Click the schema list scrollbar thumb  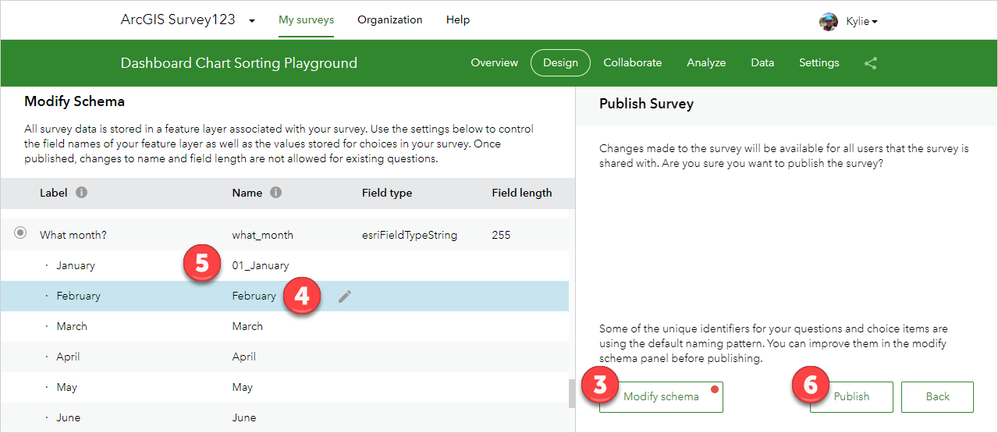tap(572, 394)
